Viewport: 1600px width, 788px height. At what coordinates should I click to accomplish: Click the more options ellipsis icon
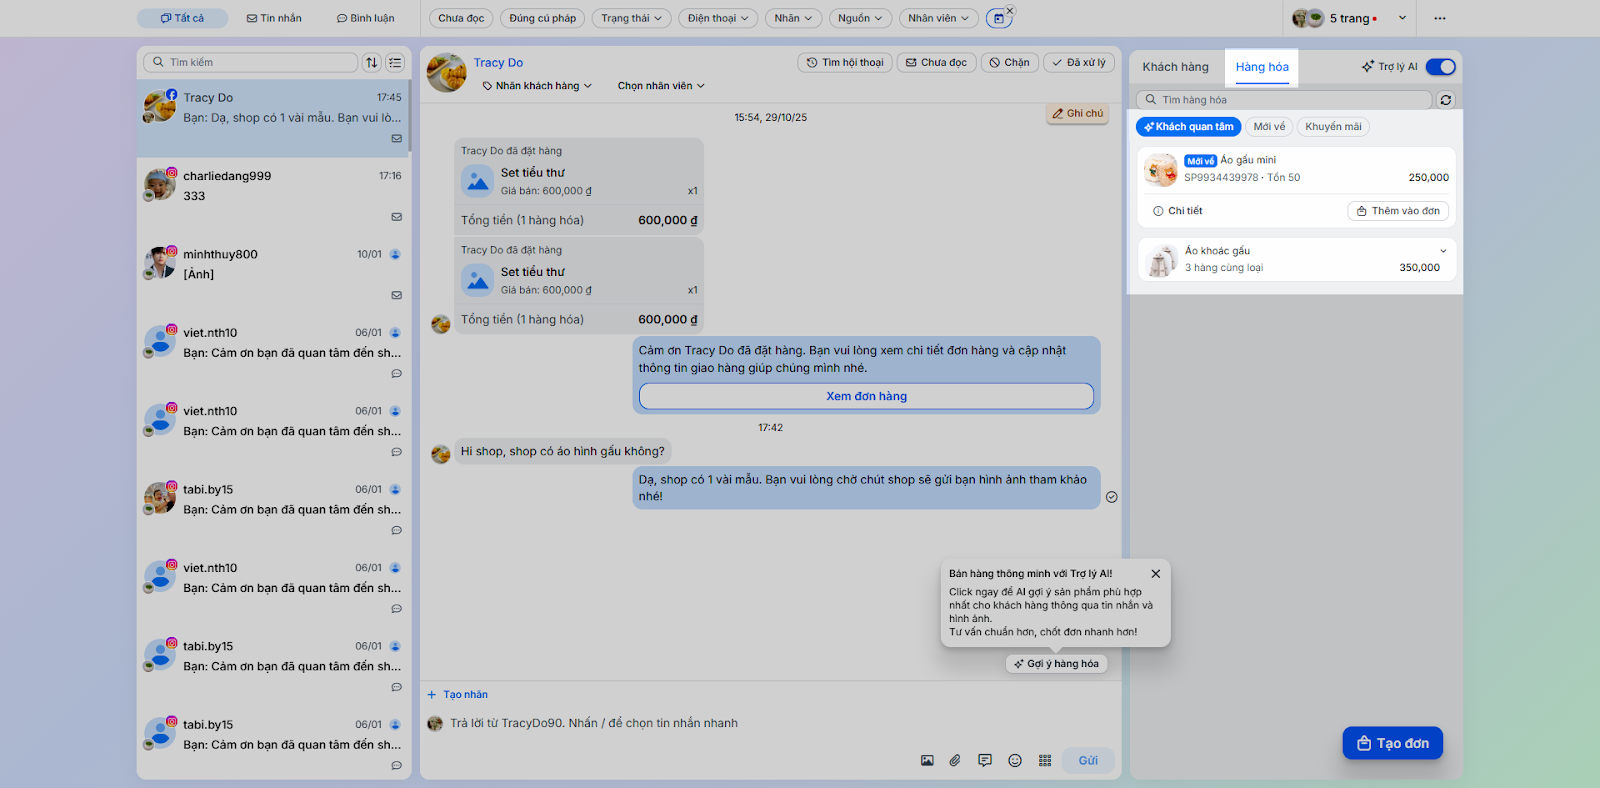pos(1439,18)
